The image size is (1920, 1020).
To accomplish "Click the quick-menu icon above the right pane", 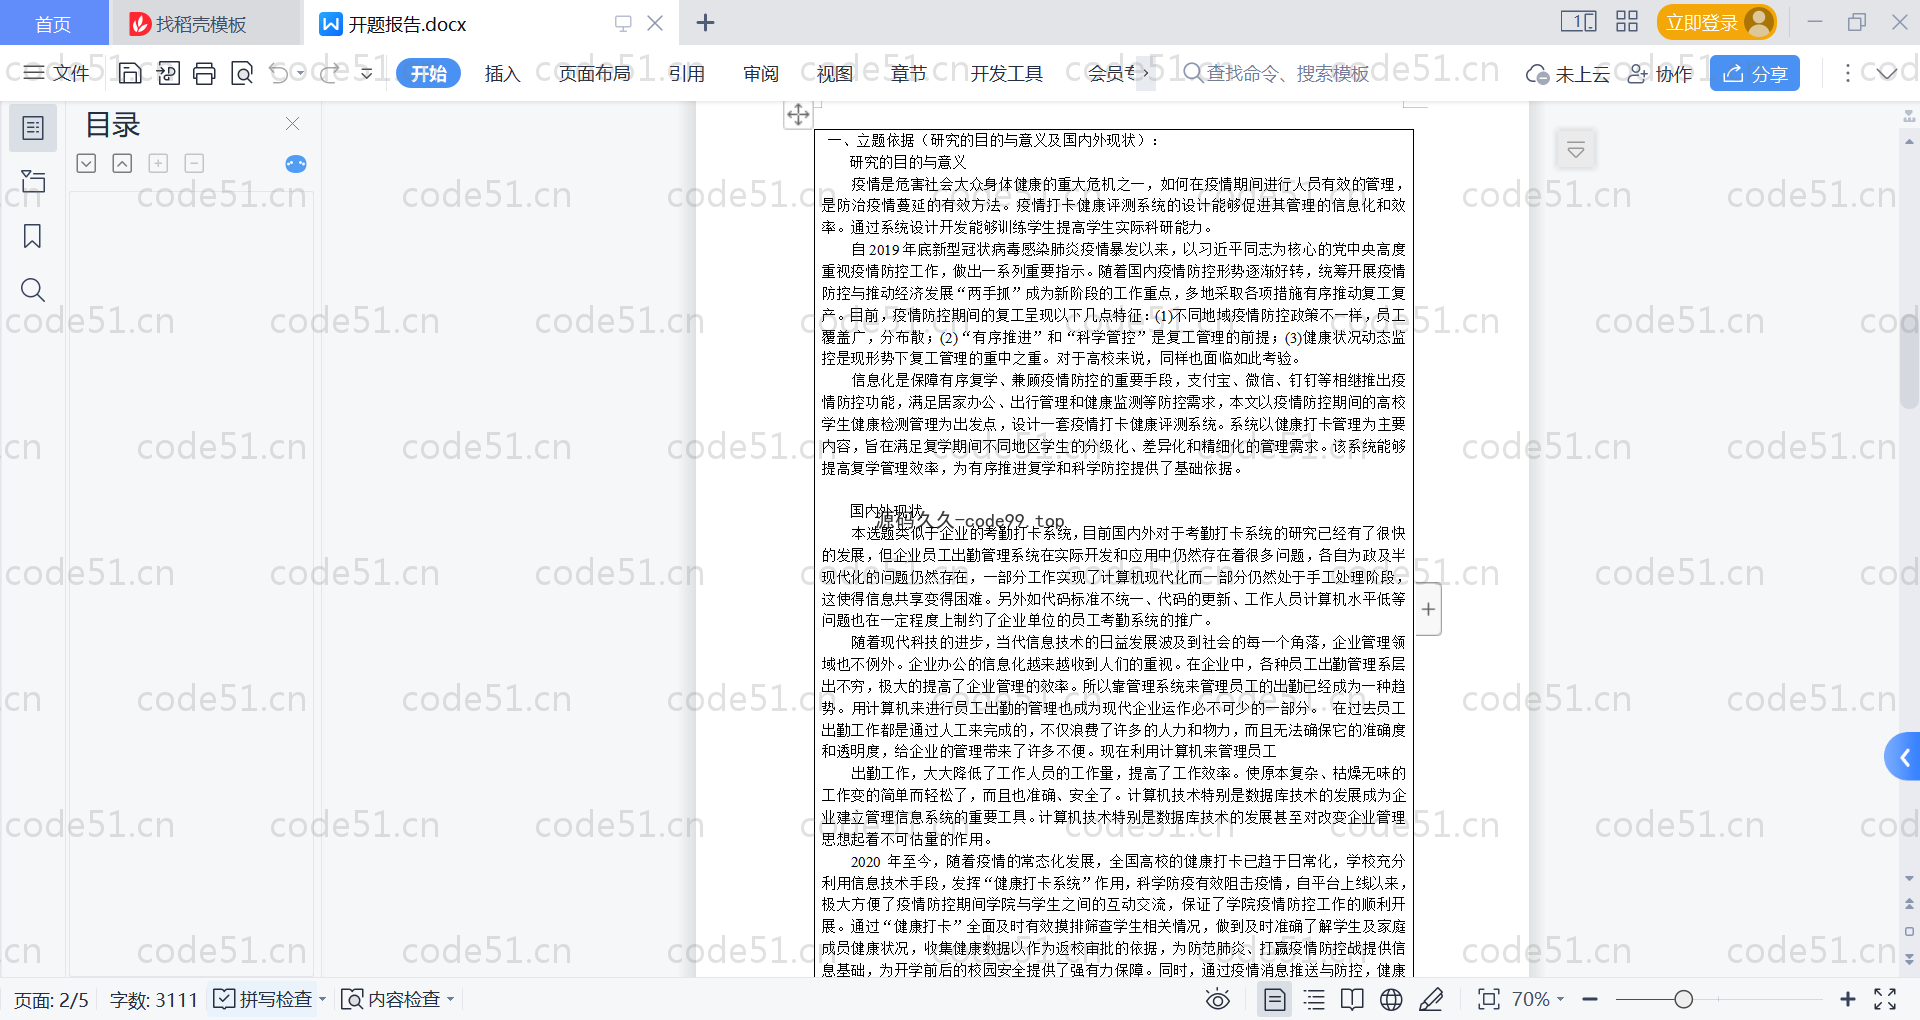I will click(1576, 150).
